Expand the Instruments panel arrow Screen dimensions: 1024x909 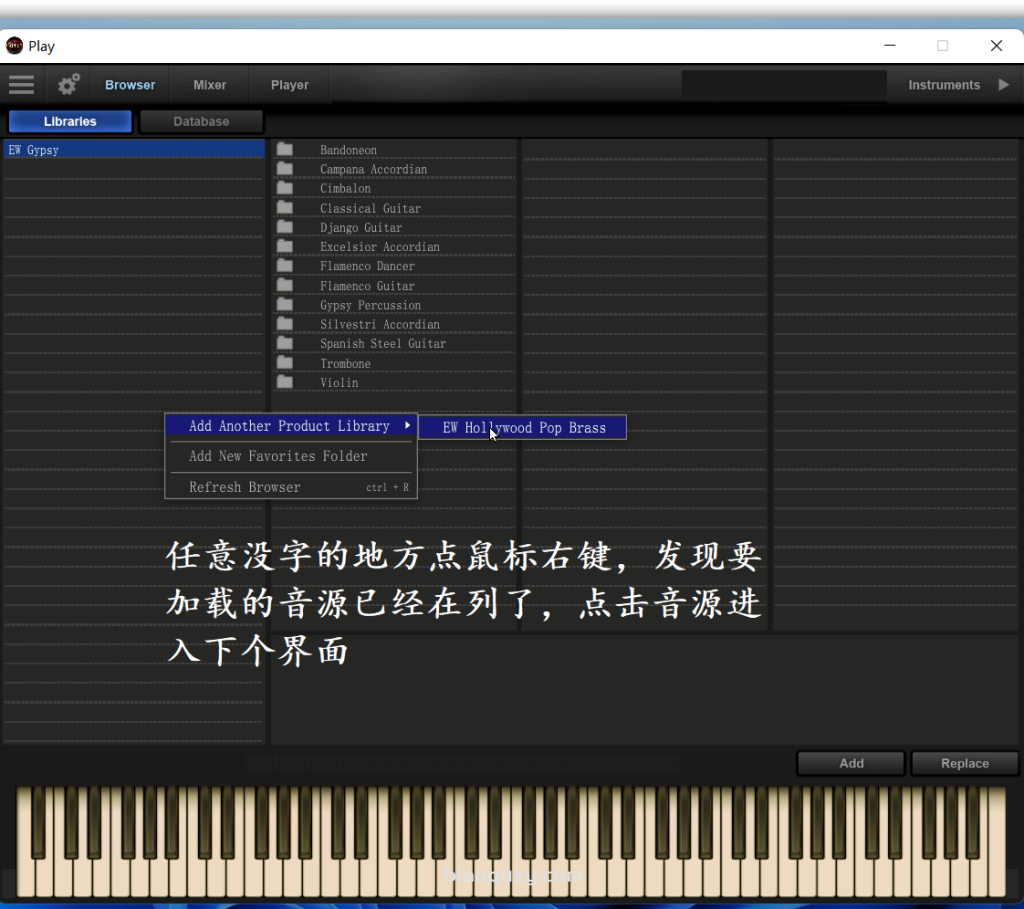[1004, 85]
